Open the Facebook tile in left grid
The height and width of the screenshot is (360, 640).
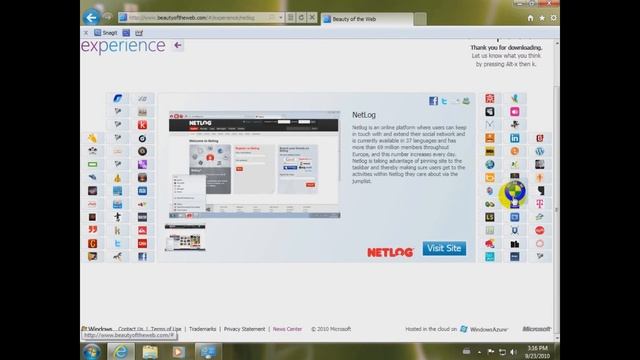tap(142, 256)
